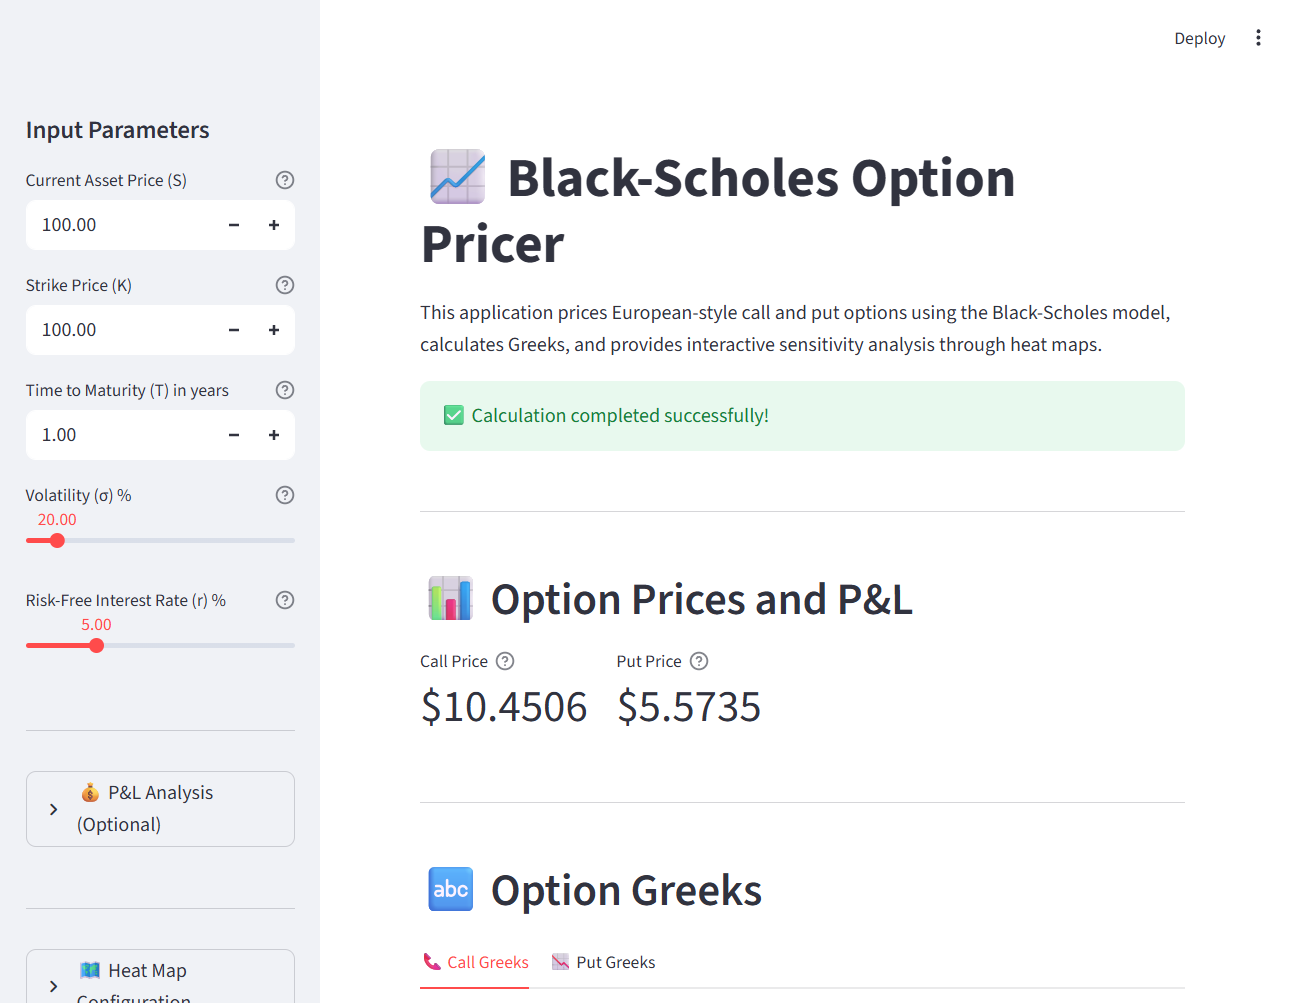The image size is (1298, 1003).
Task: Decrease Current Asset Price with minus button
Action: (x=234, y=225)
